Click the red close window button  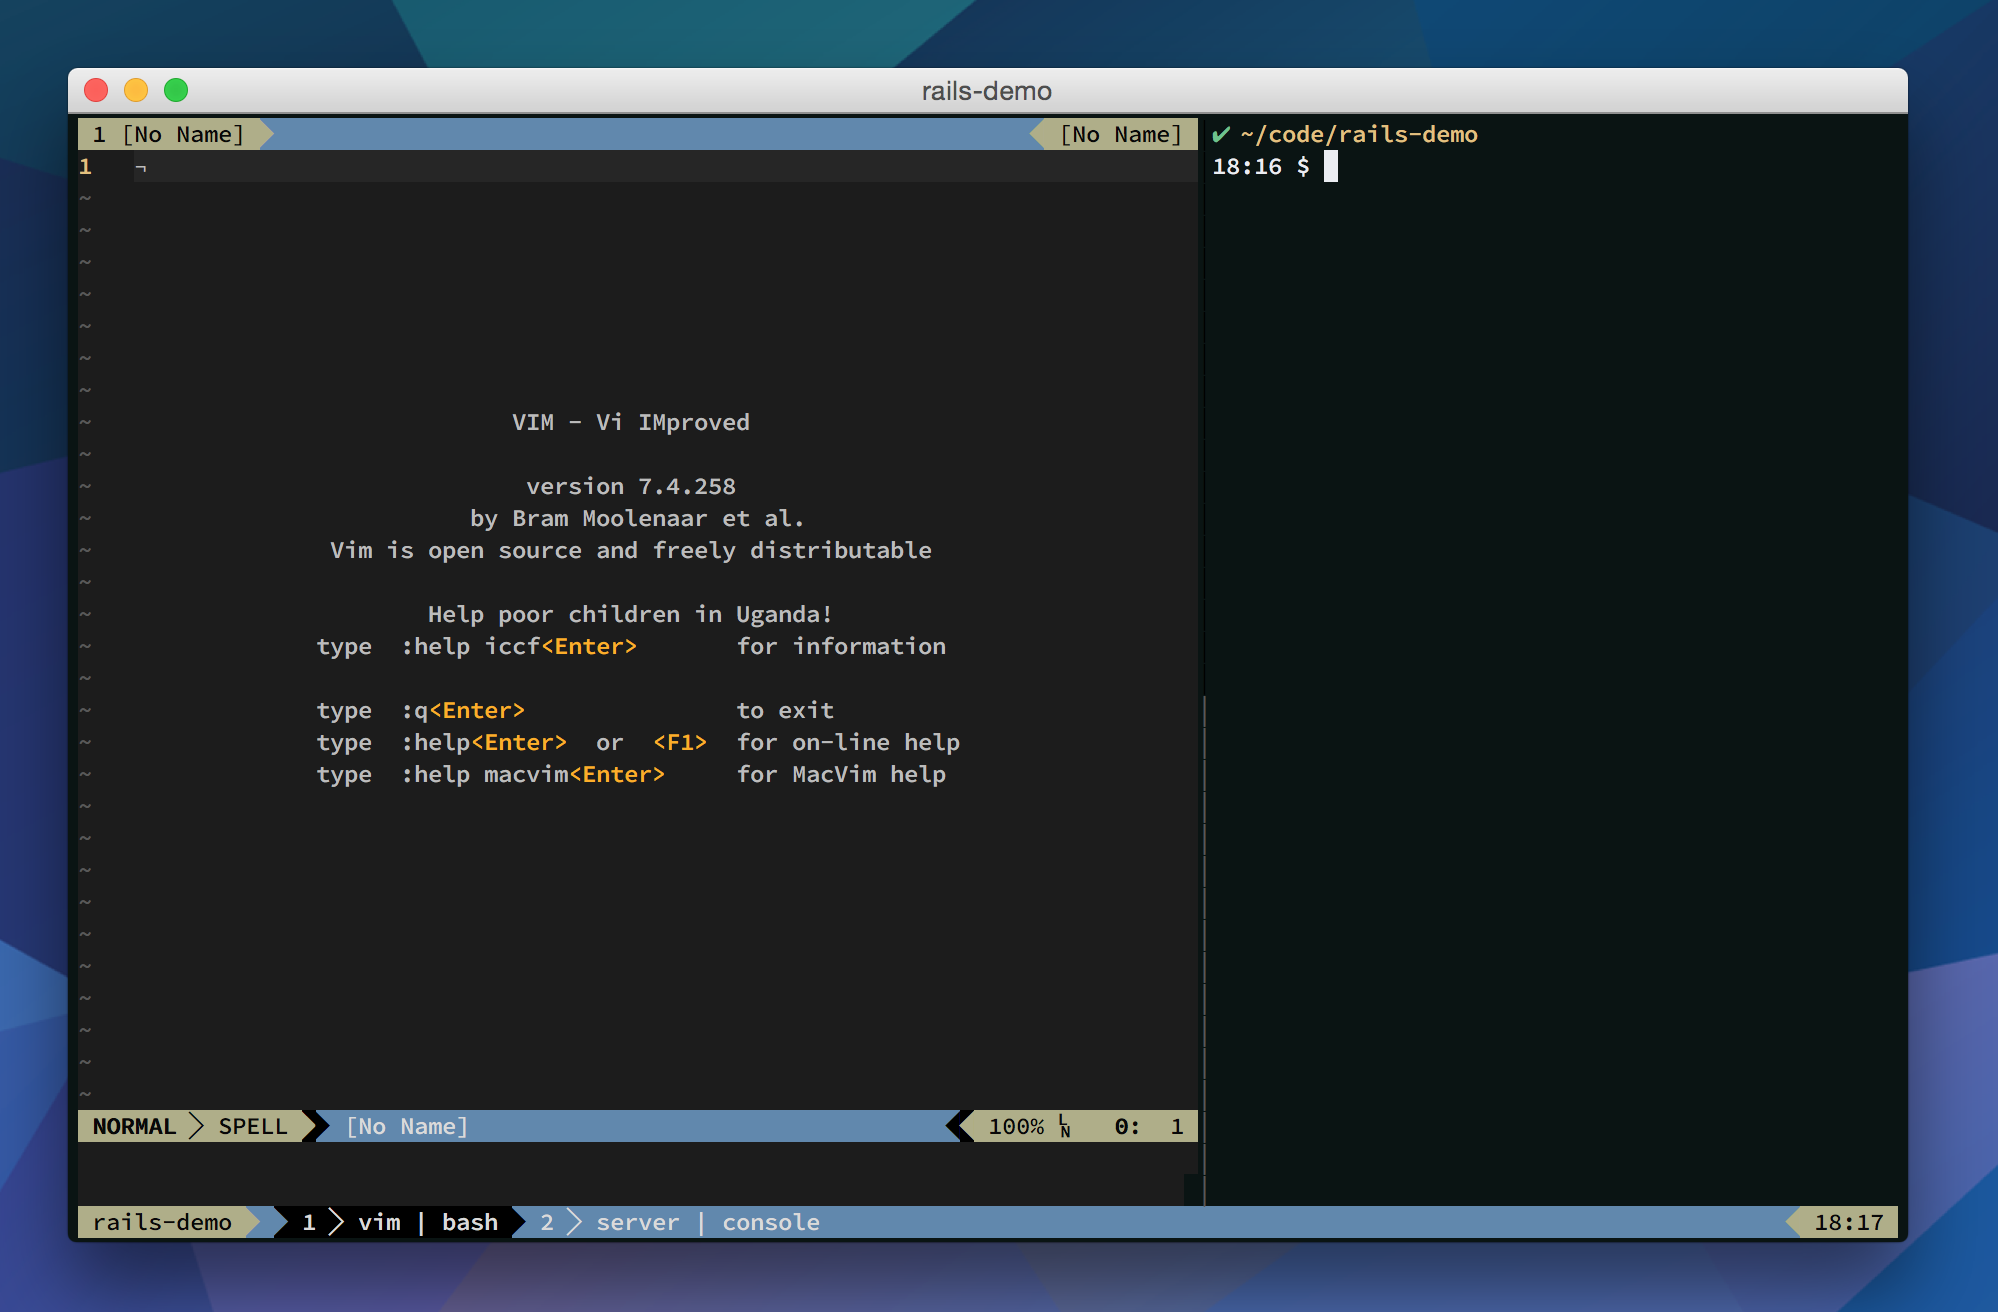coord(96,90)
